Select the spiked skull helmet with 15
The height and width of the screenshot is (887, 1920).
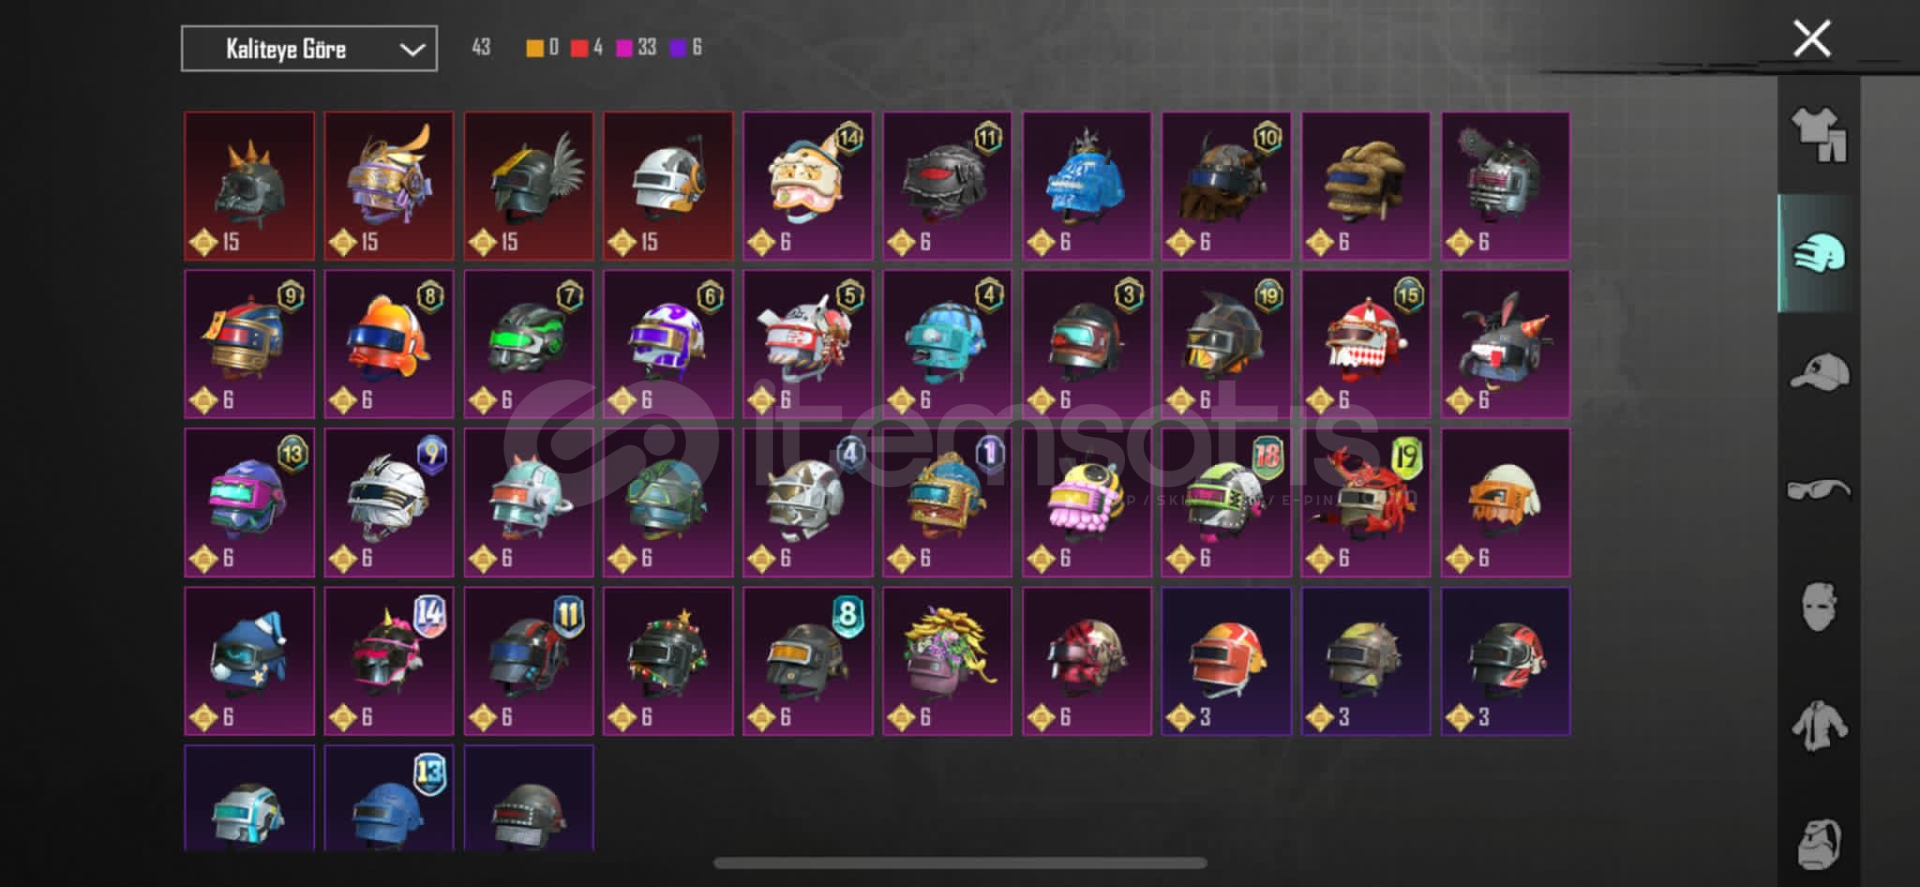(x=249, y=186)
